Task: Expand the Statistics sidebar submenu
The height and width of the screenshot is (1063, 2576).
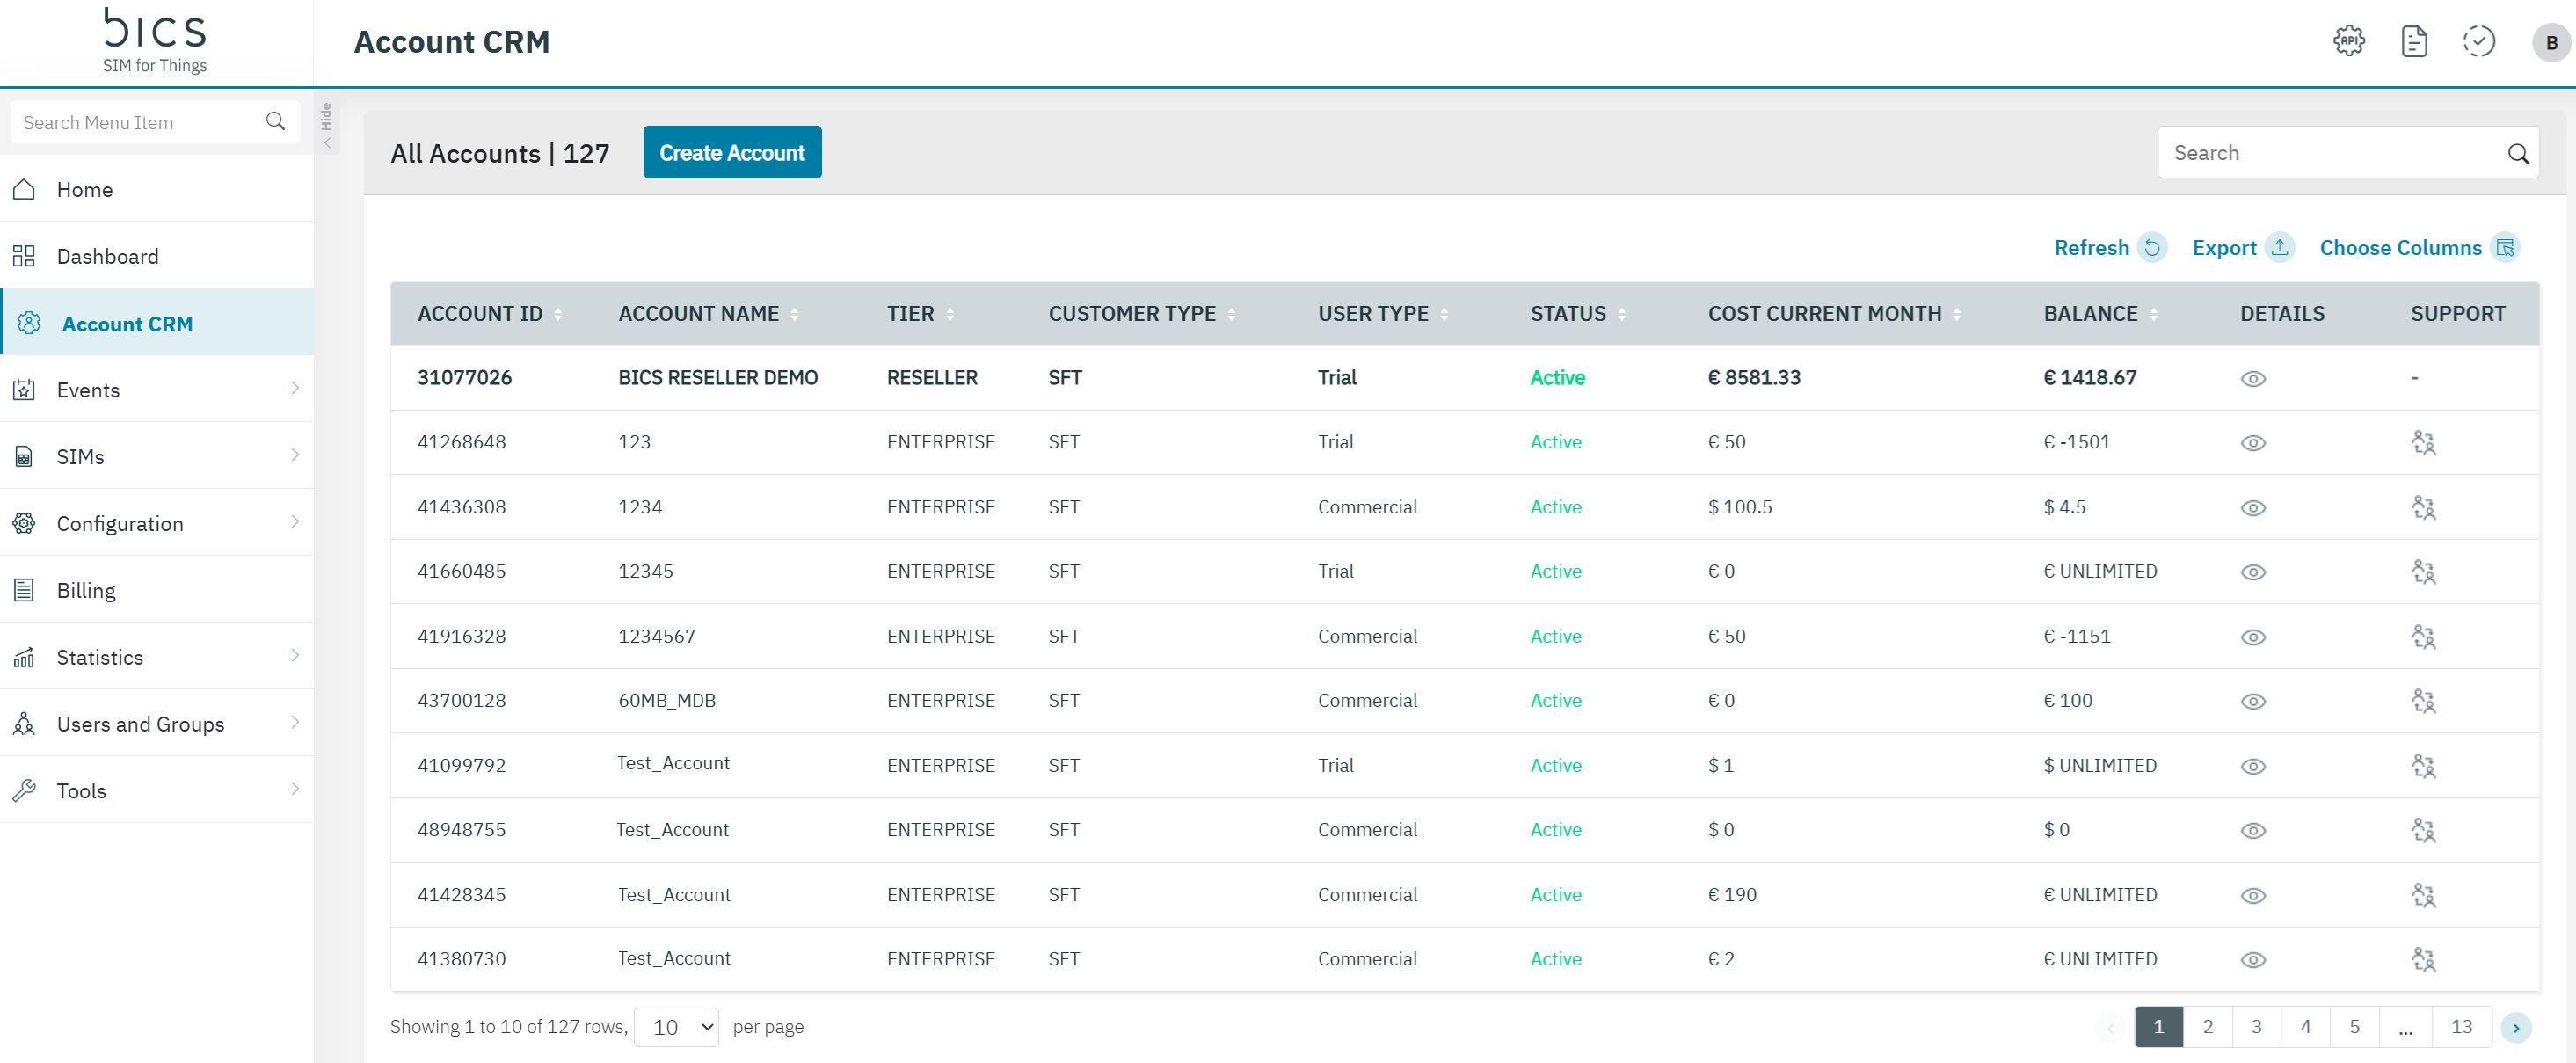Action: coord(295,656)
